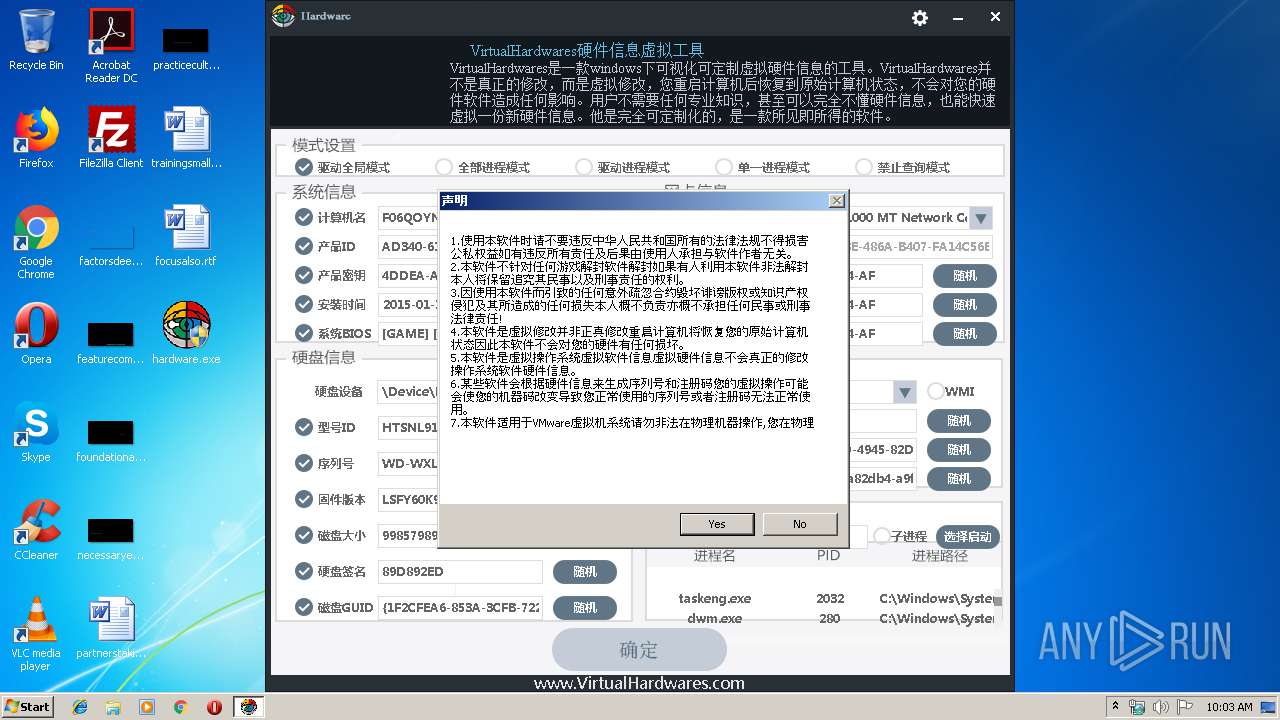This screenshot has width=1280, height=720.
Task: Close the 声明 dialog with X
Action: 837,201
